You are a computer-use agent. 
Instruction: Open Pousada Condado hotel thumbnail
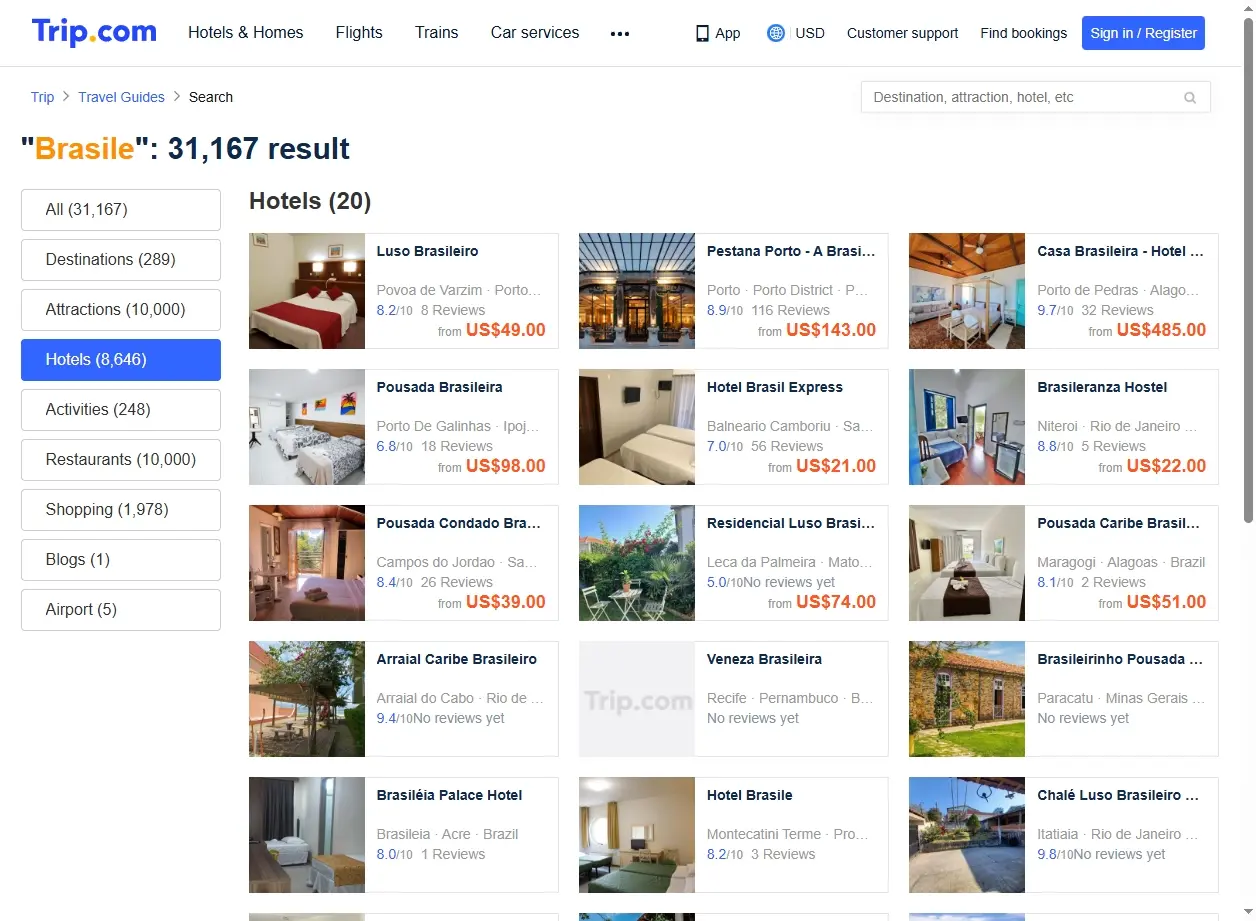pyautogui.click(x=307, y=563)
